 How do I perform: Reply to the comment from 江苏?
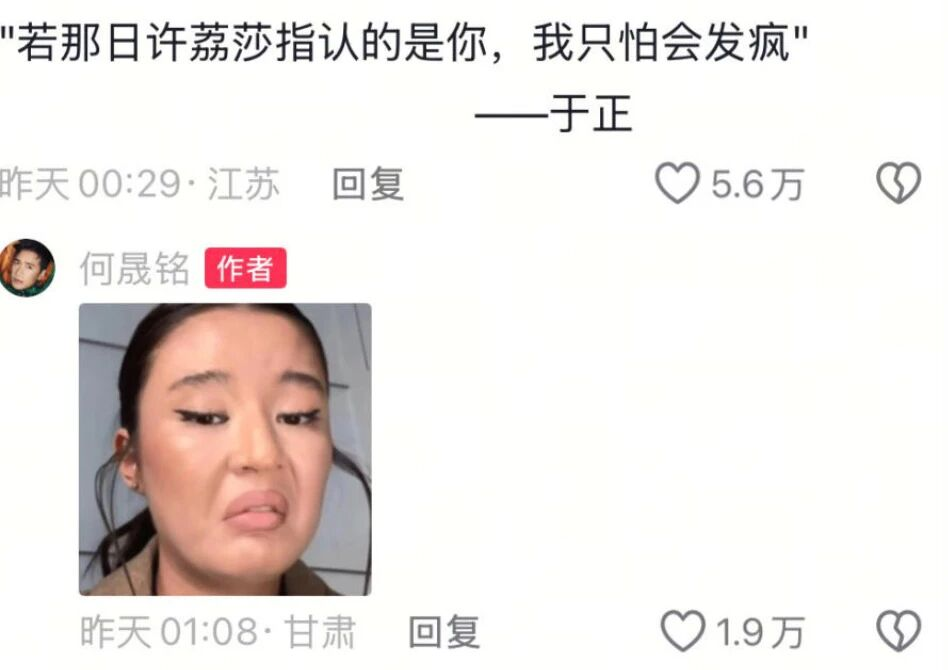coord(368,184)
